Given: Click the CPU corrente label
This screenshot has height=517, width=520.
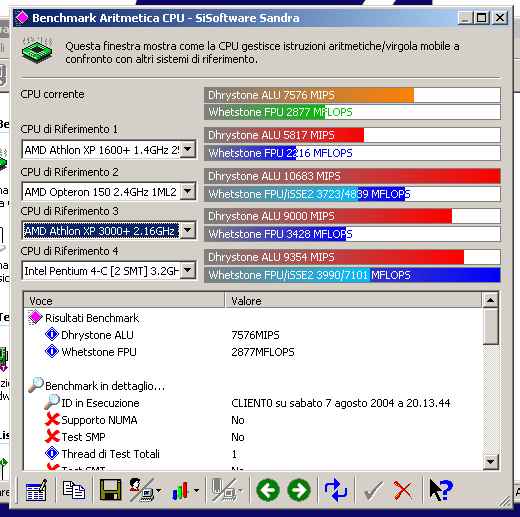Looking at the screenshot, I should coord(52,94).
